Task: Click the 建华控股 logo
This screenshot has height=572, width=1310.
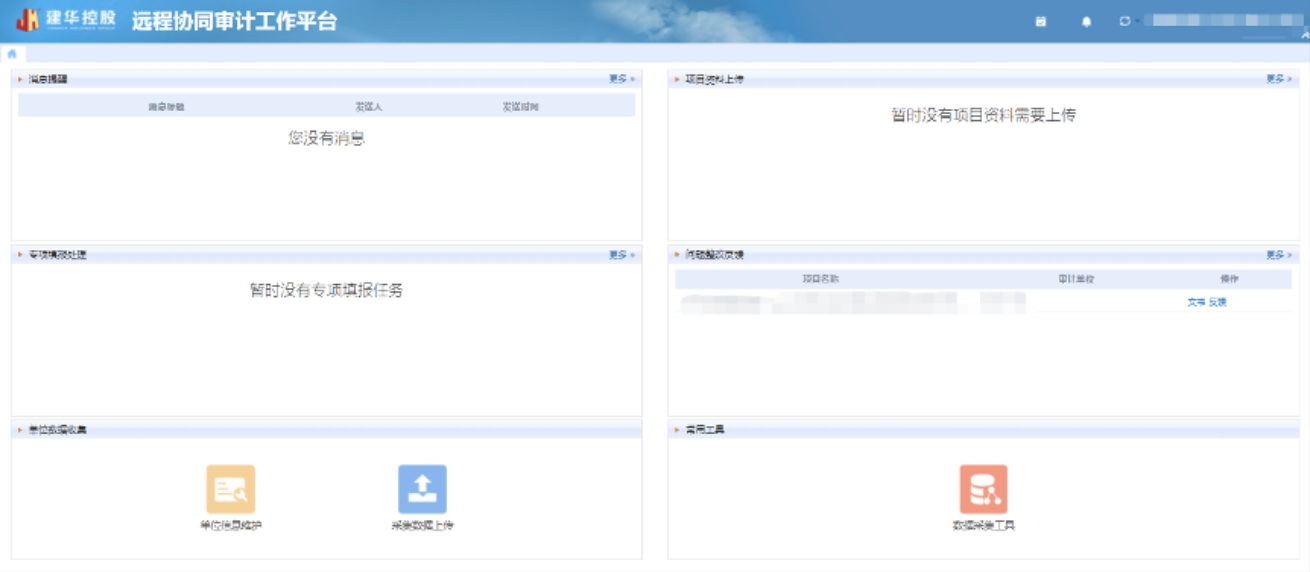Action: click(x=66, y=20)
